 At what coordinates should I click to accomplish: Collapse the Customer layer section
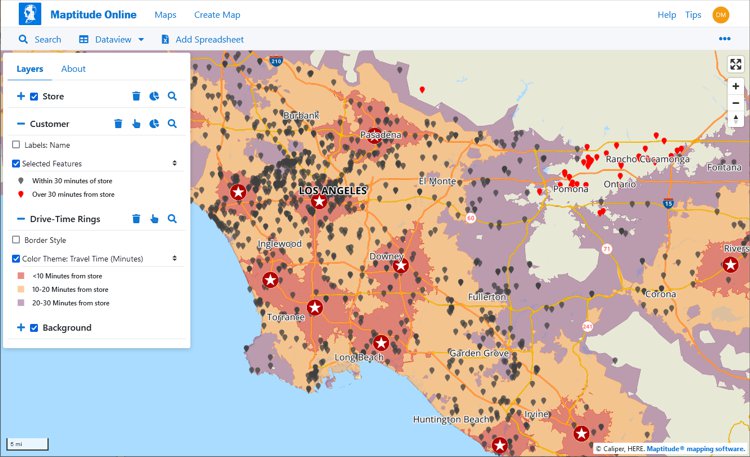point(21,124)
